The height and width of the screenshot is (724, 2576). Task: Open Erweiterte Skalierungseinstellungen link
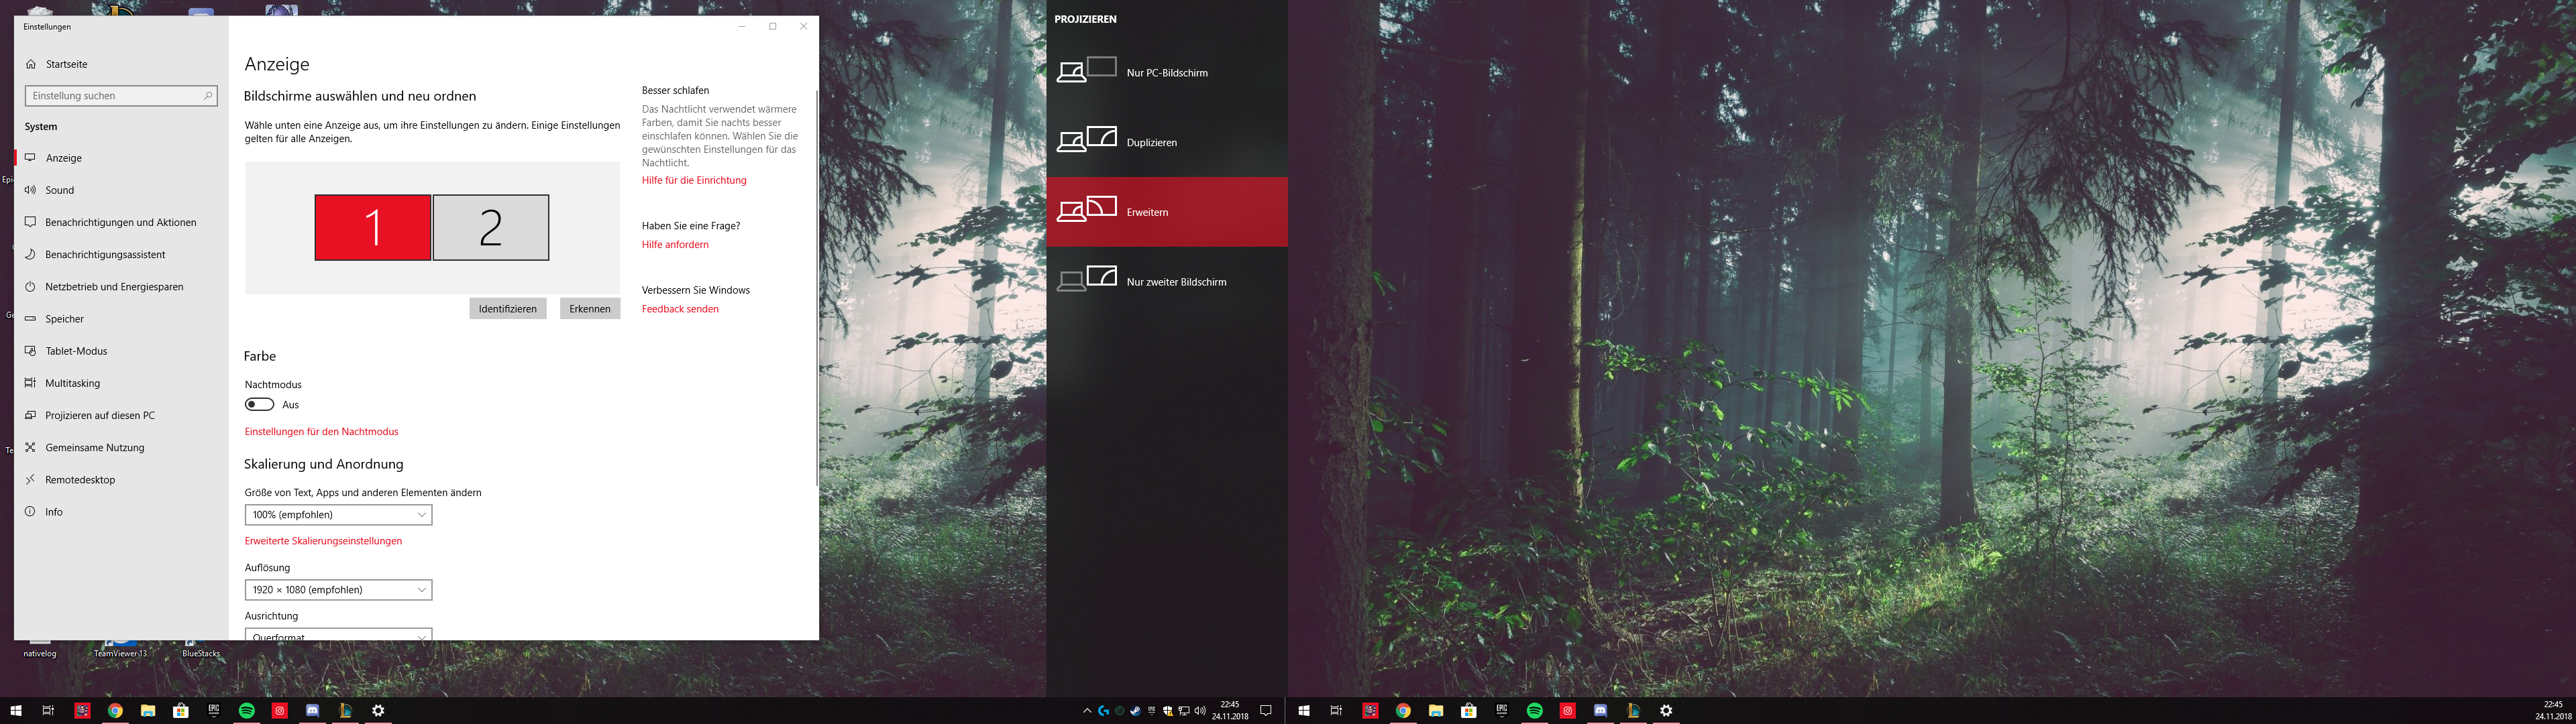coord(323,541)
